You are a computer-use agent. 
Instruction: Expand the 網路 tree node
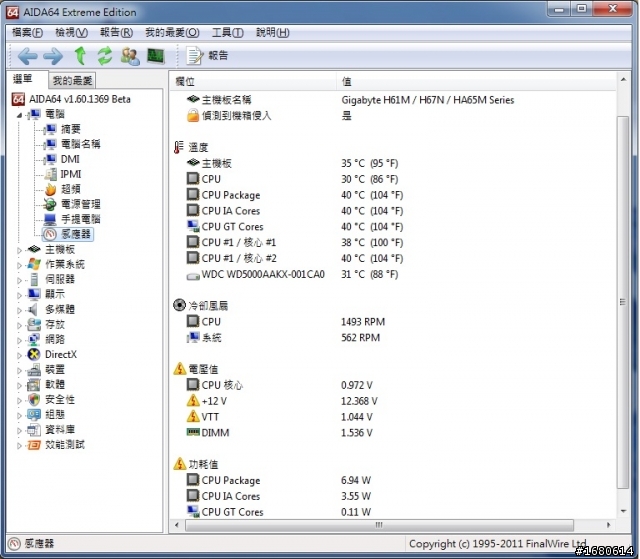(x=19, y=340)
